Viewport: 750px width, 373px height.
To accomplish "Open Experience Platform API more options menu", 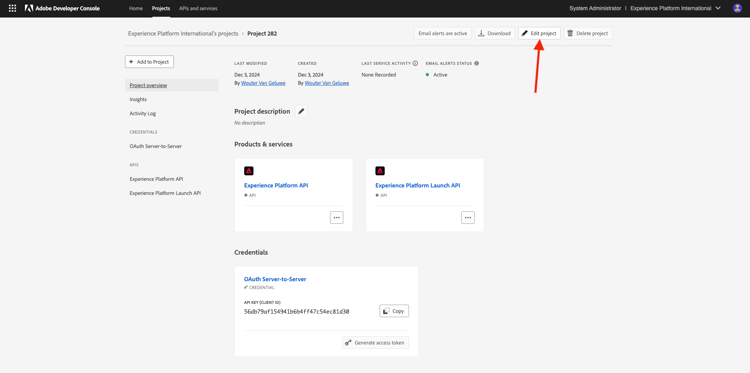I will point(337,217).
